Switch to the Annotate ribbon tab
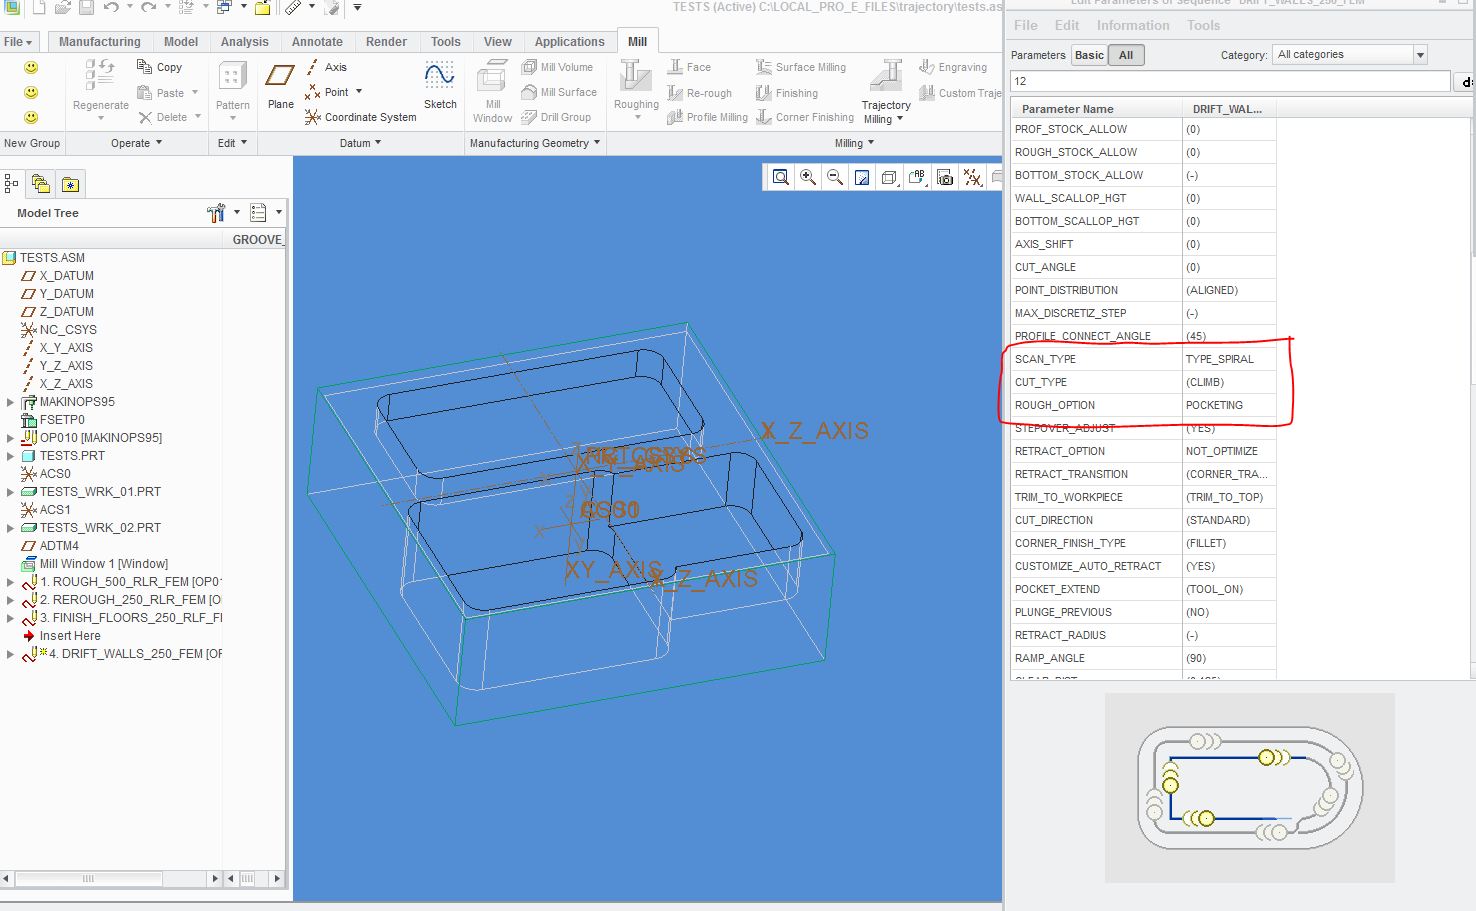Viewport: 1476px width, 911px height. pyautogui.click(x=317, y=42)
